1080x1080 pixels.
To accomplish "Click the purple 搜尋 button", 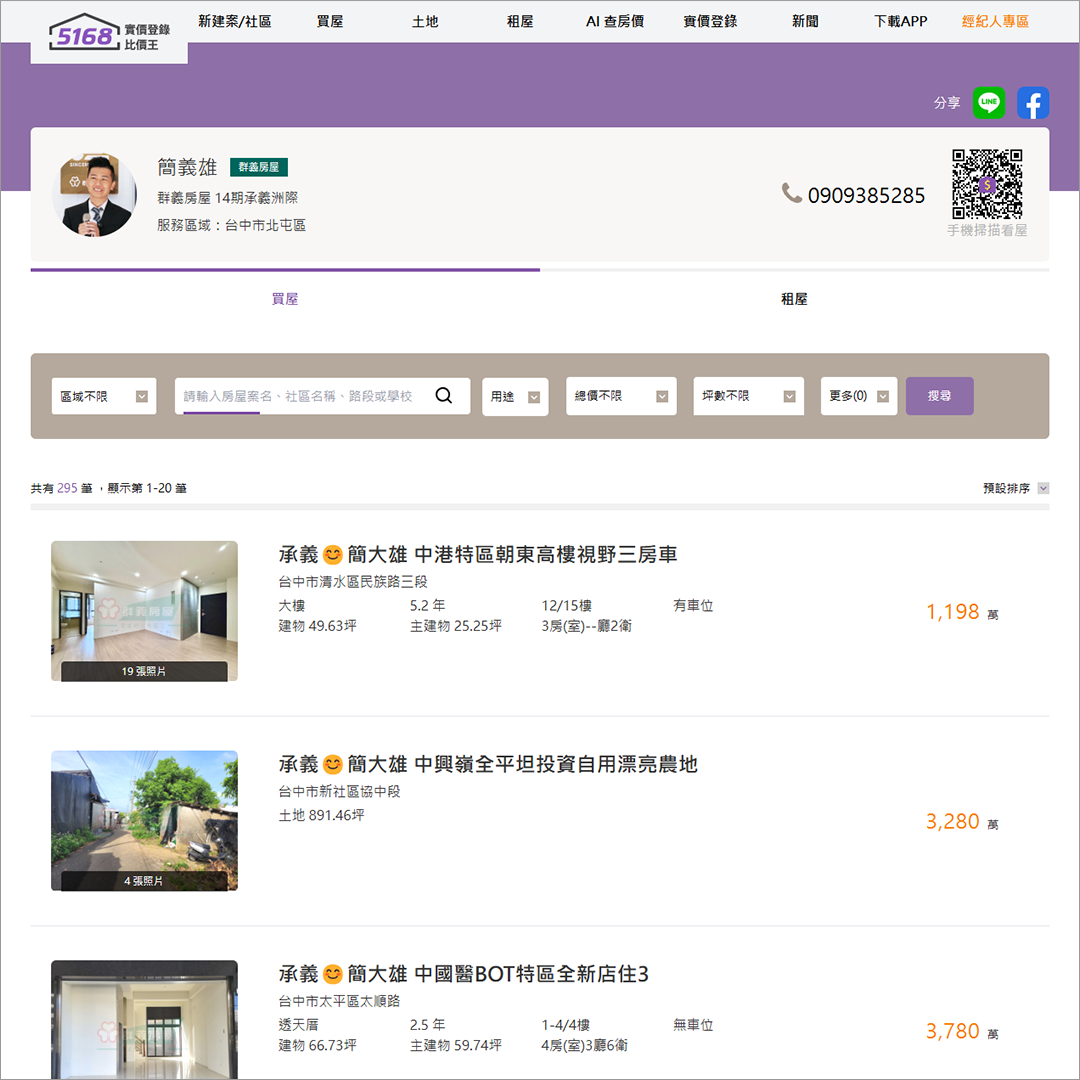I will (x=939, y=396).
